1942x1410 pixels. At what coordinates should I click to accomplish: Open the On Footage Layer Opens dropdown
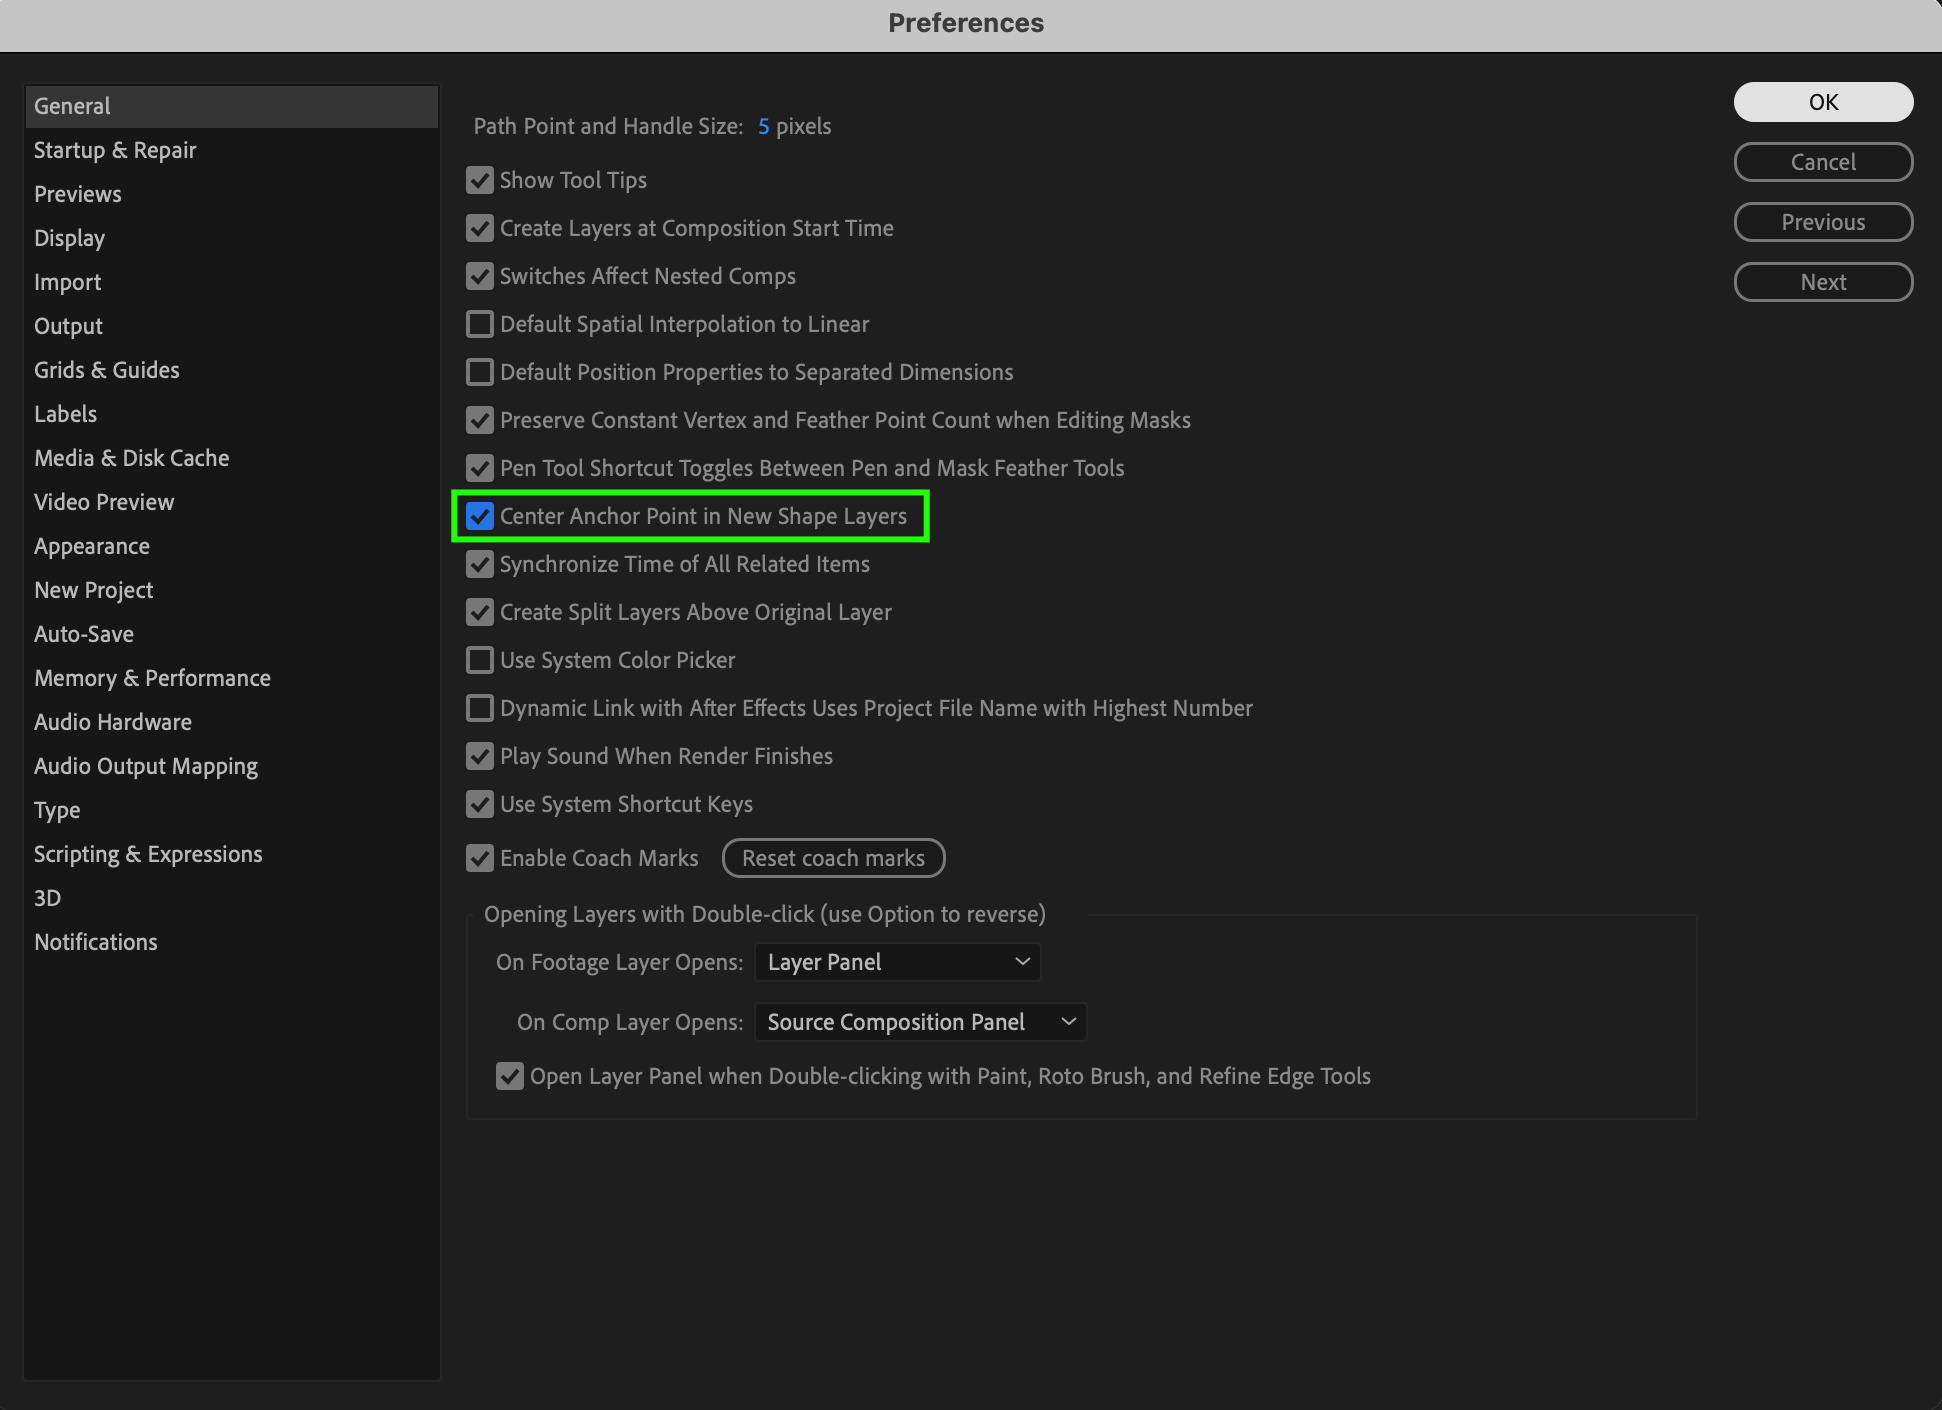897,962
